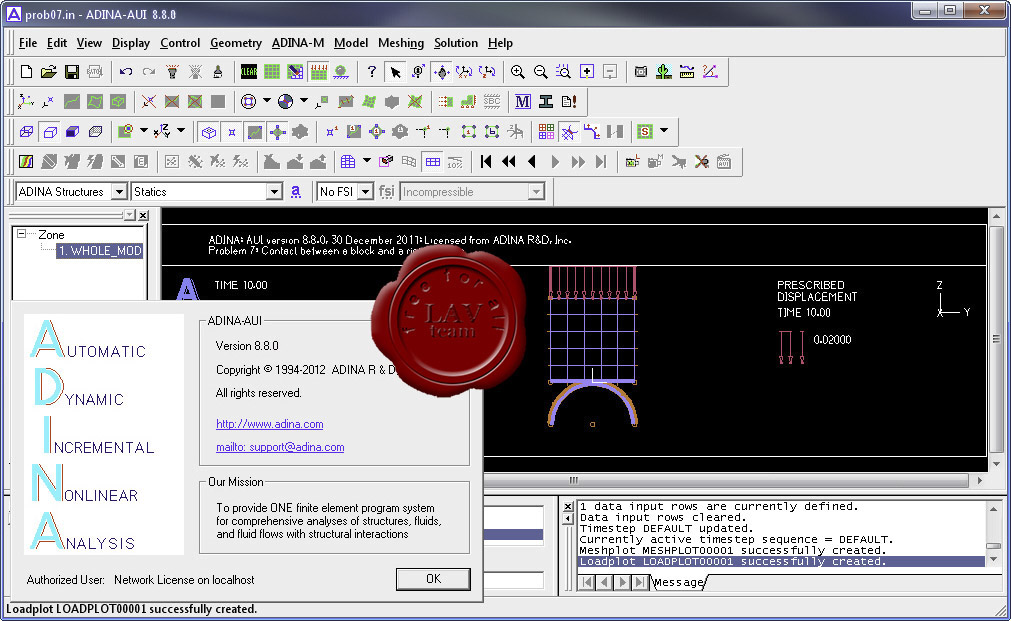
Task: Click the mailto support@adina.com link
Action: 280,447
